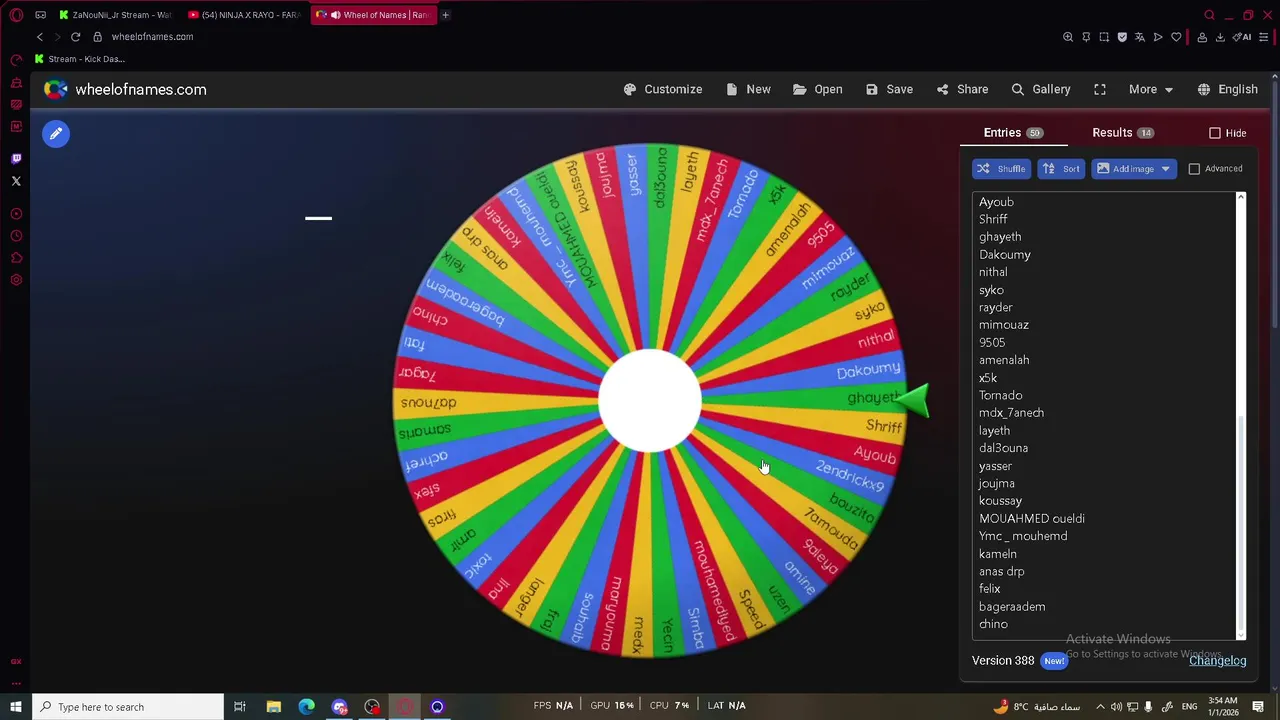The height and width of the screenshot is (720, 1280).
Task: Open the Changelog link
Action: [x=1217, y=661]
